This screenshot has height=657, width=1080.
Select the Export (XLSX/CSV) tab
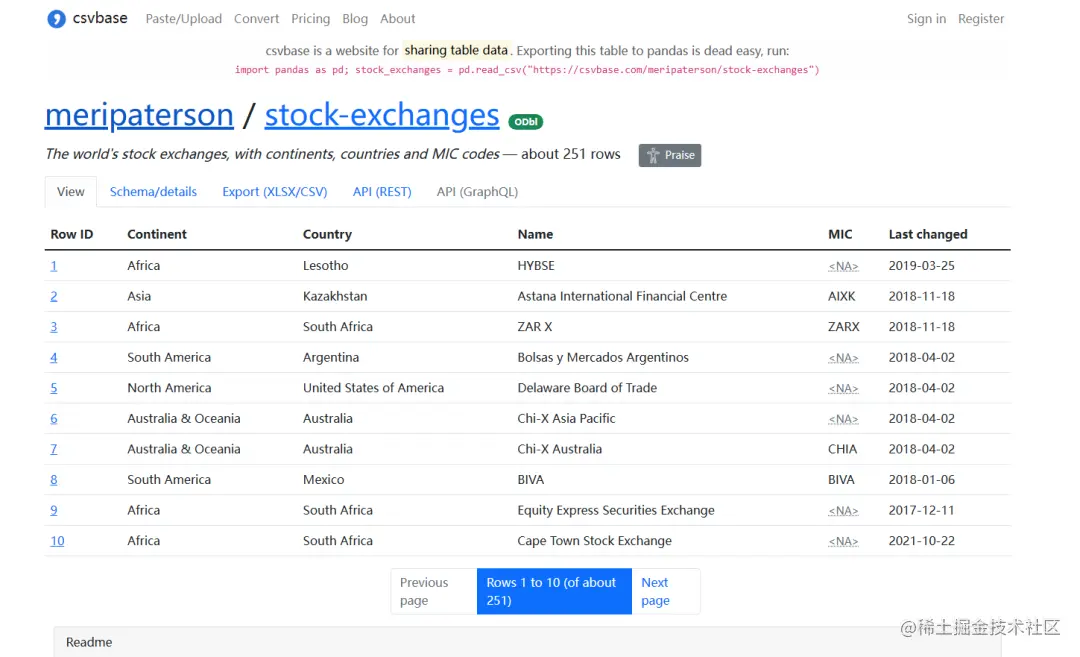click(x=275, y=192)
